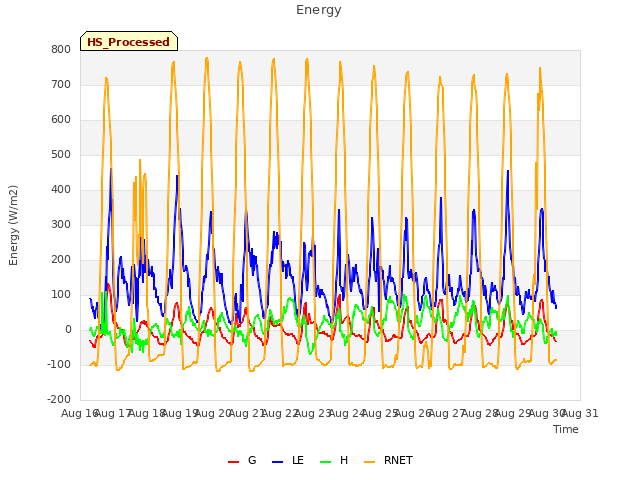Click the Time x-axis label
The width and height of the screenshot is (640, 480).
click(x=565, y=429)
